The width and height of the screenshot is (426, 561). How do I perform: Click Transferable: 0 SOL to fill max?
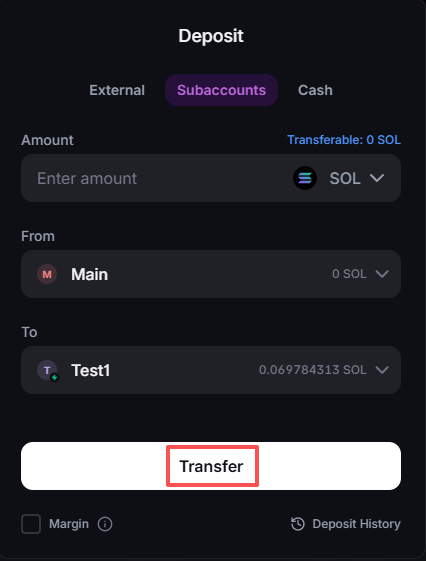point(344,140)
